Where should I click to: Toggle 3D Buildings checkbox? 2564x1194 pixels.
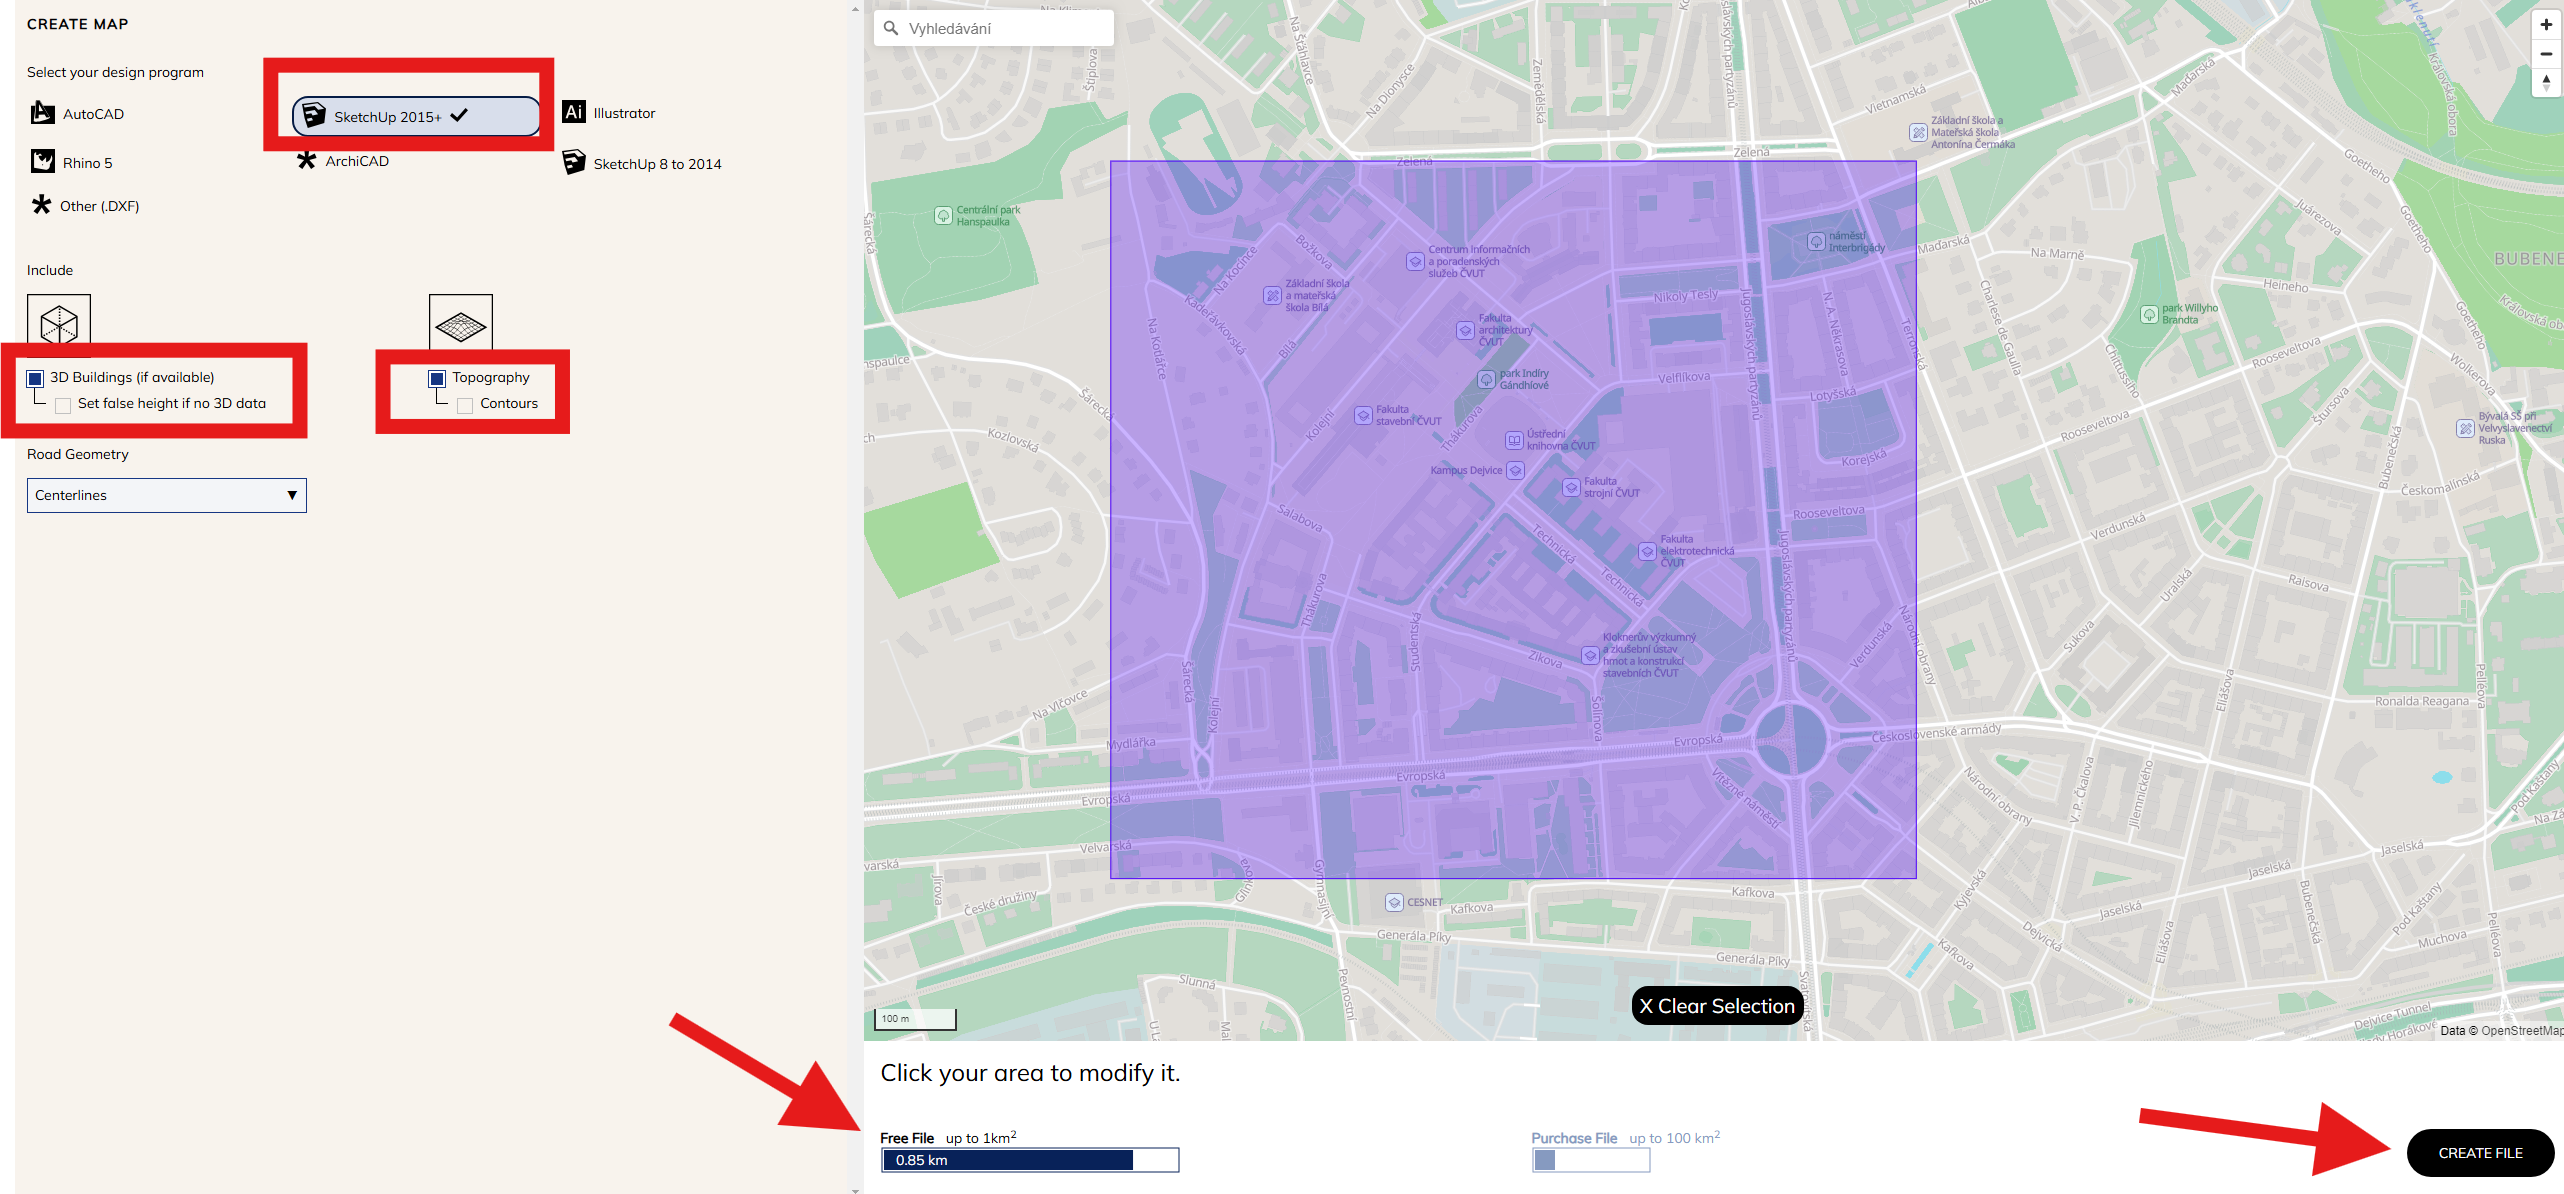[35, 378]
